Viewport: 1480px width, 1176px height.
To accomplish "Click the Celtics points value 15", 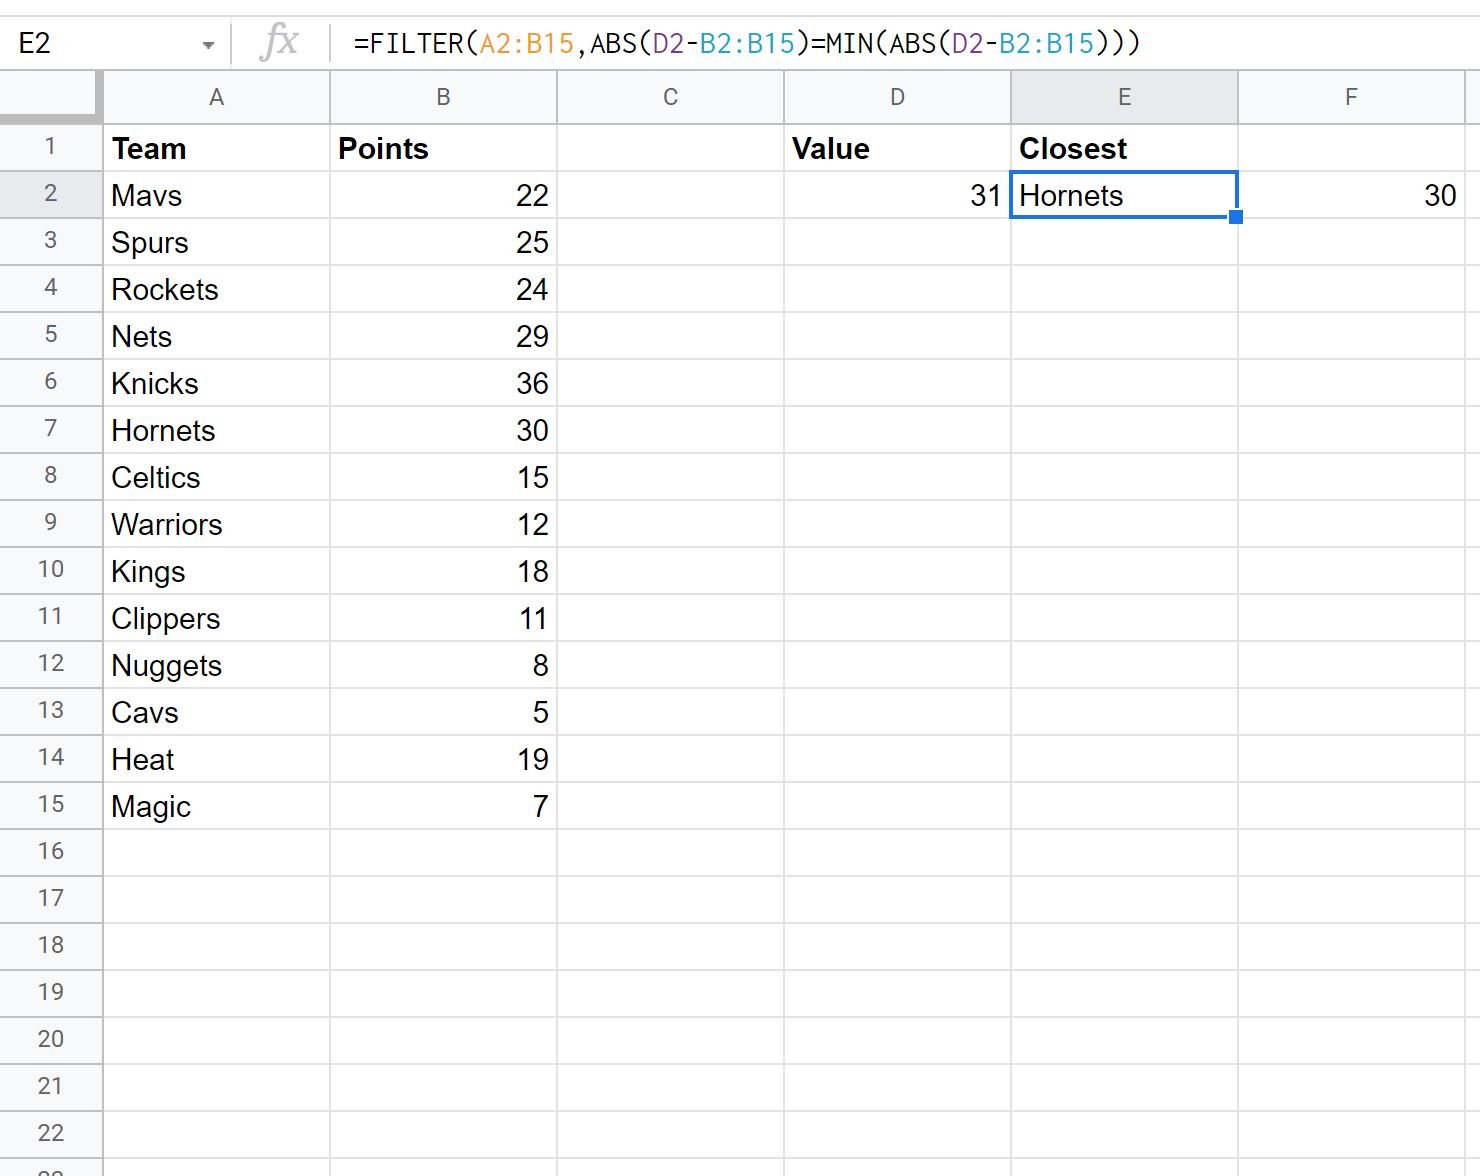I will pyautogui.click(x=443, y=477).
